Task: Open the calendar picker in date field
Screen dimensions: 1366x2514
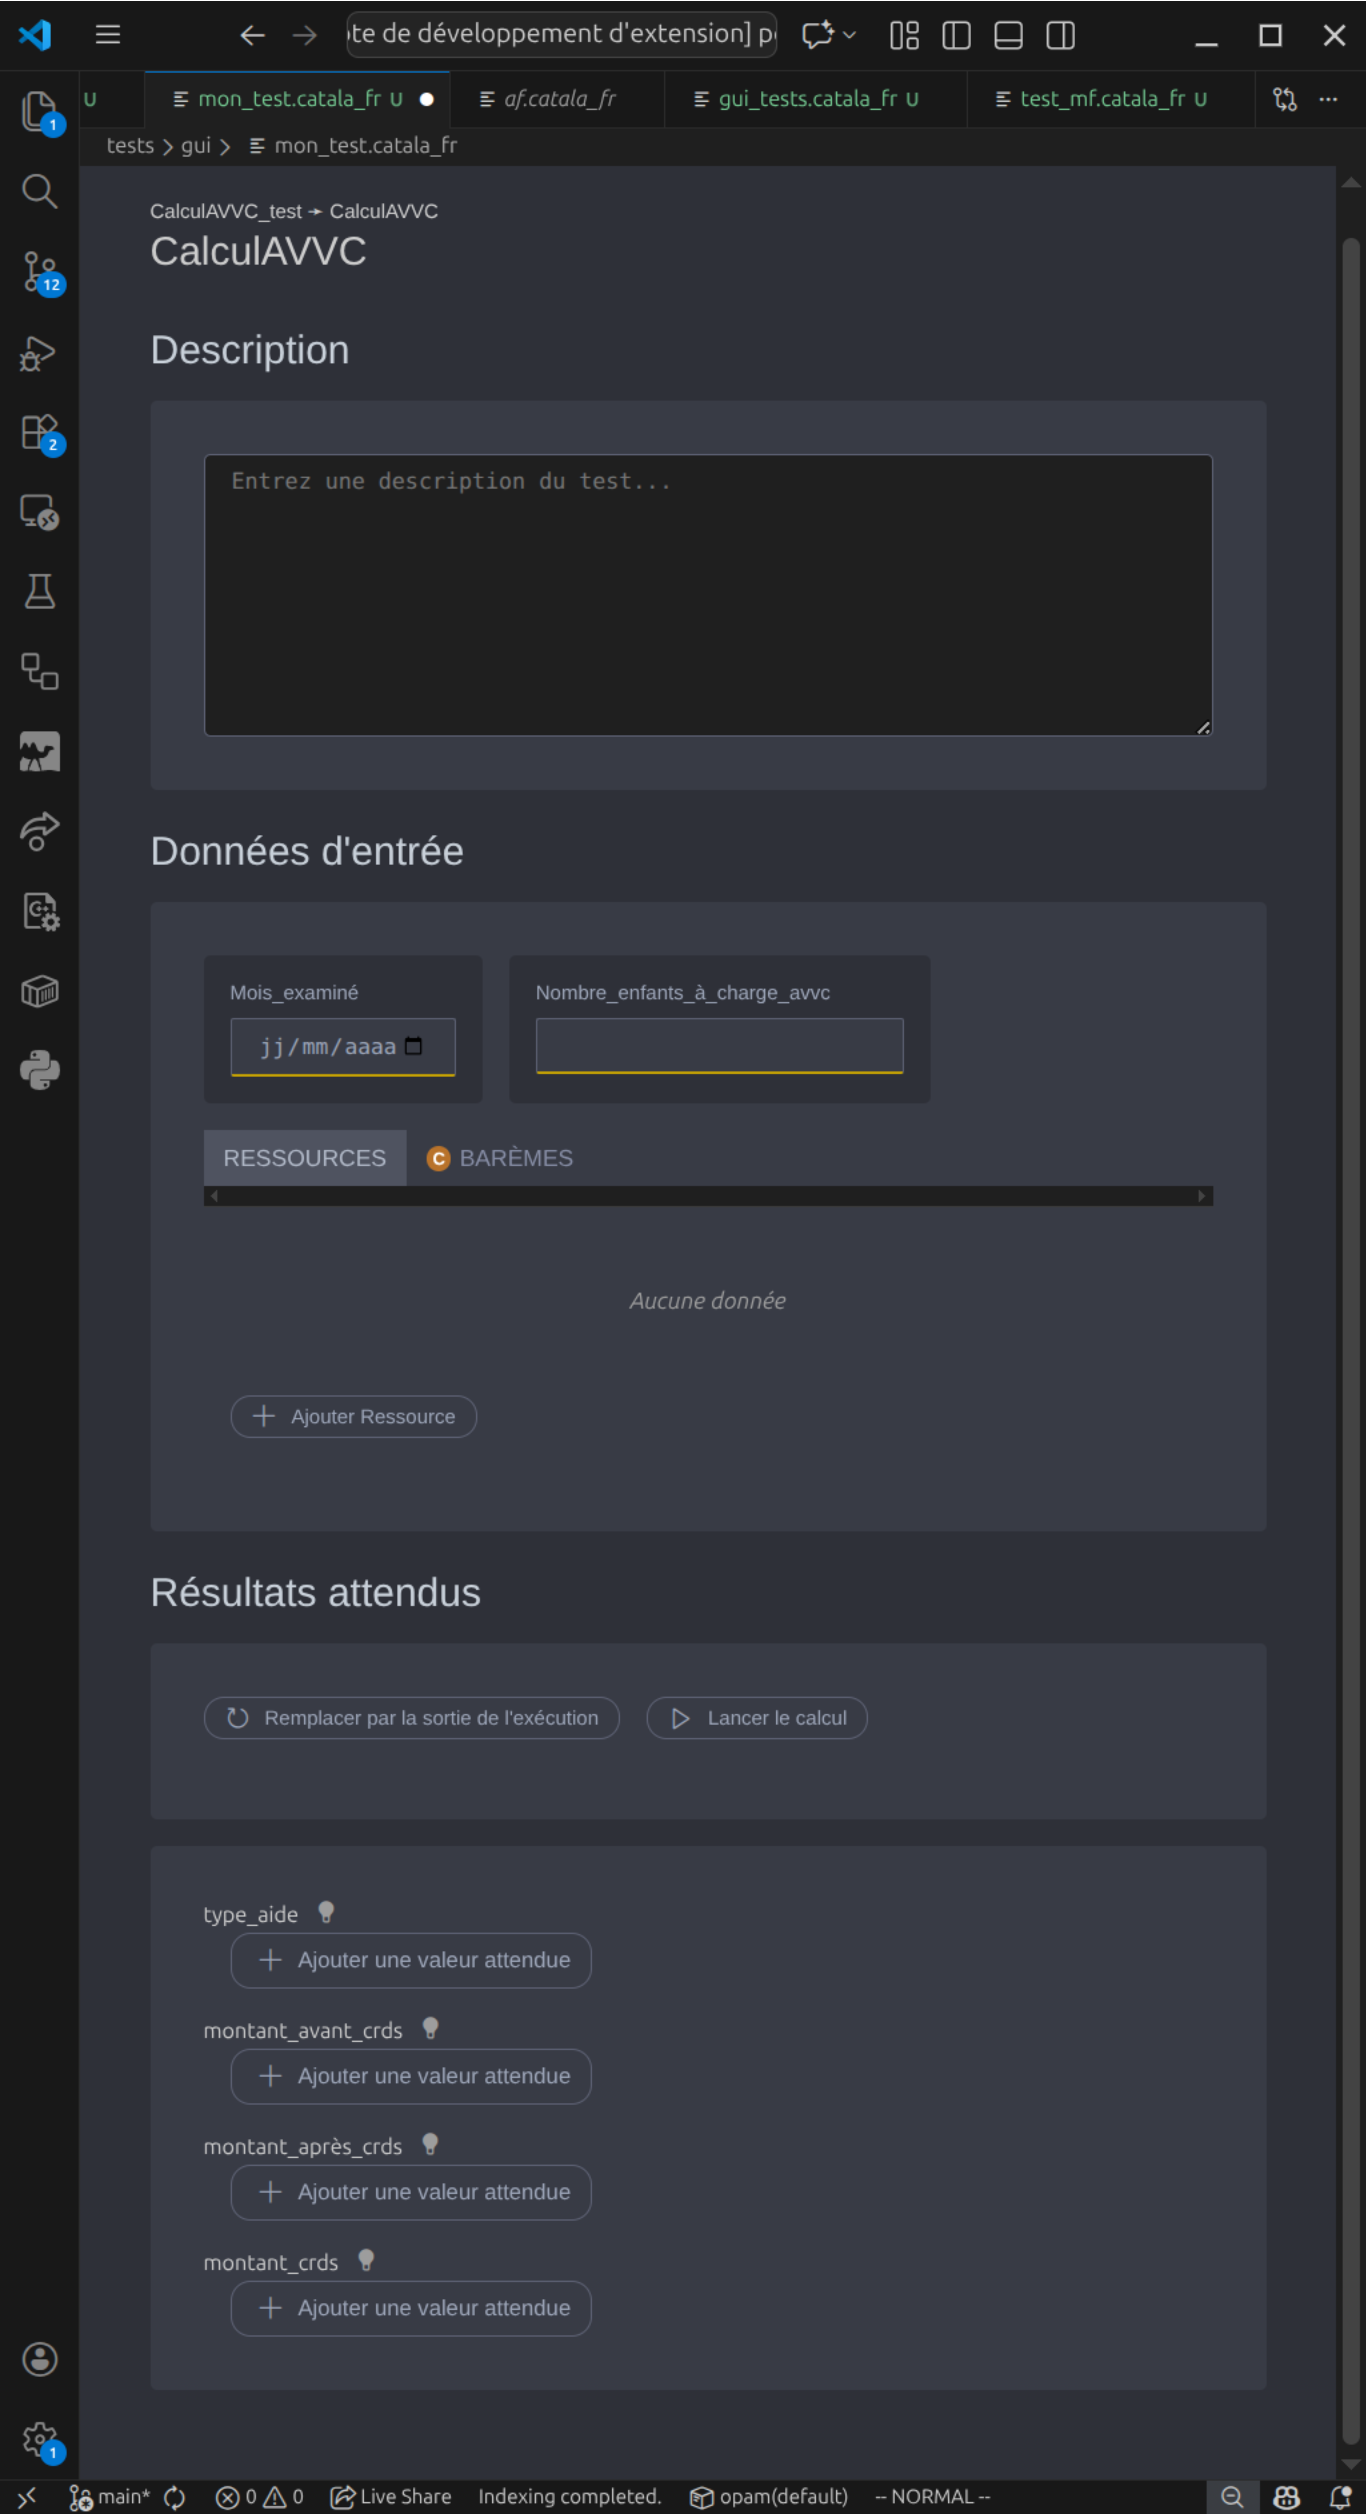Action: [414, 1046]
